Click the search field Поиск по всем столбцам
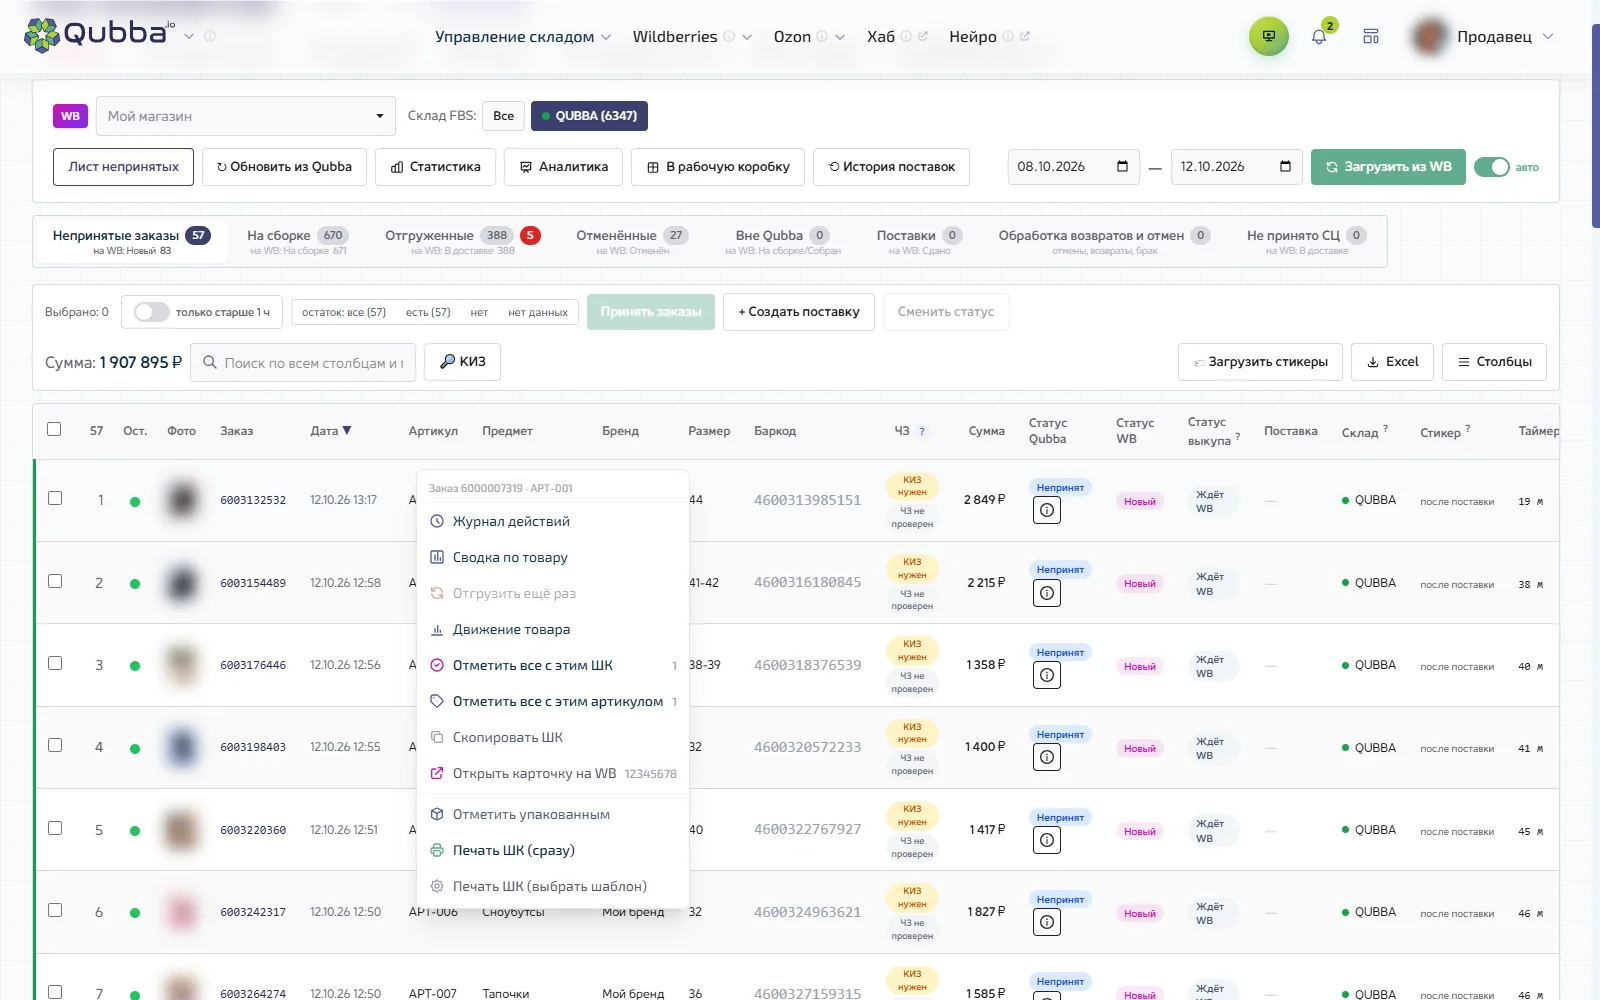This screenshot has height=1000, width=1600. coord(303,362)
